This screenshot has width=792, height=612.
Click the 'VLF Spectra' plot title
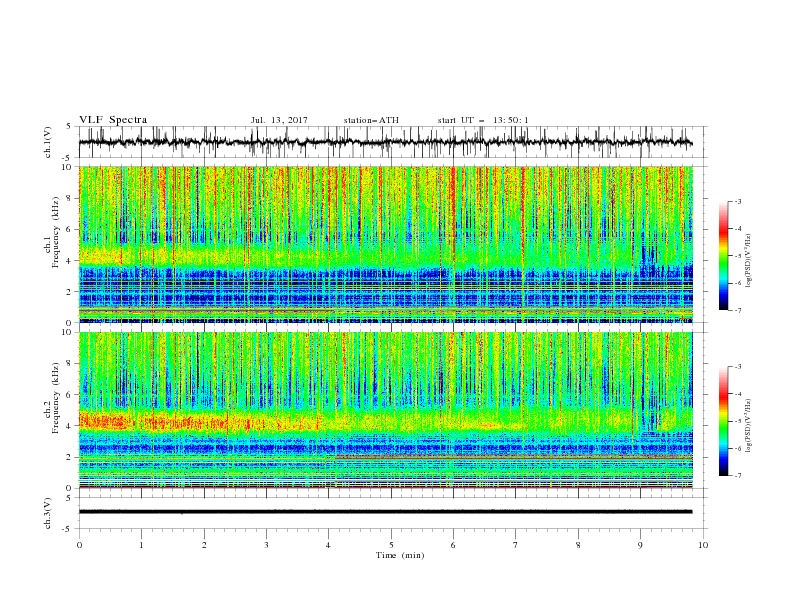pos(113,120)
